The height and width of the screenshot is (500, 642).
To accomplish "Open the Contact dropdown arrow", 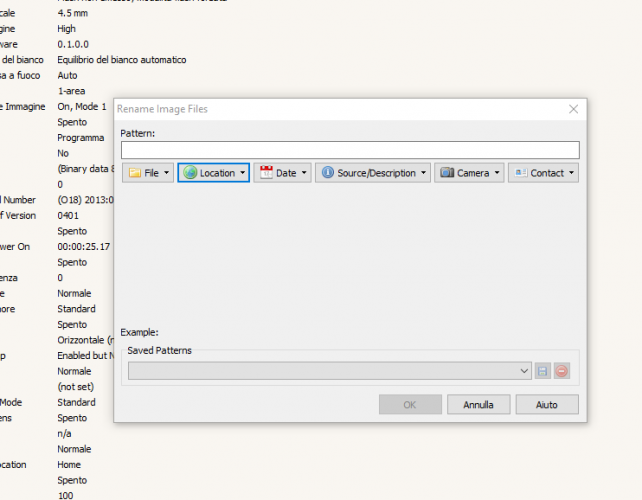I will 572,173.
